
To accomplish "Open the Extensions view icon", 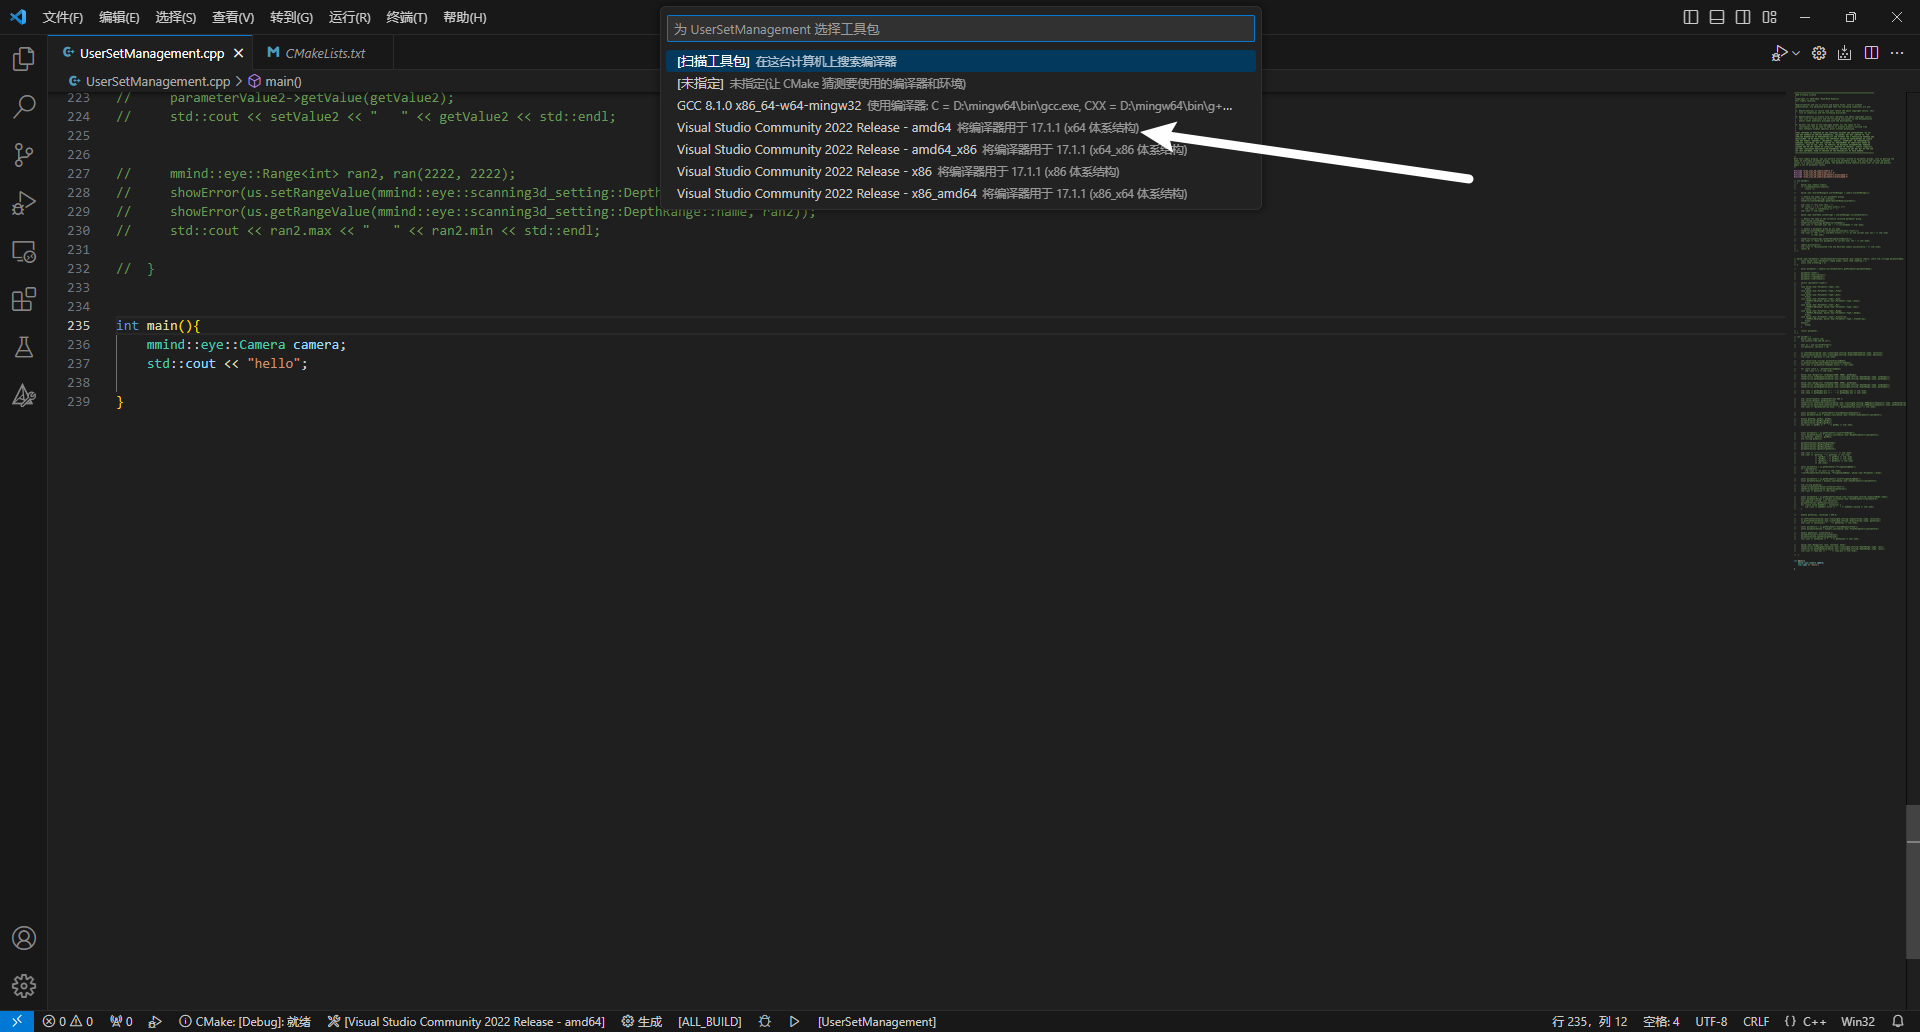I will 24,299.
